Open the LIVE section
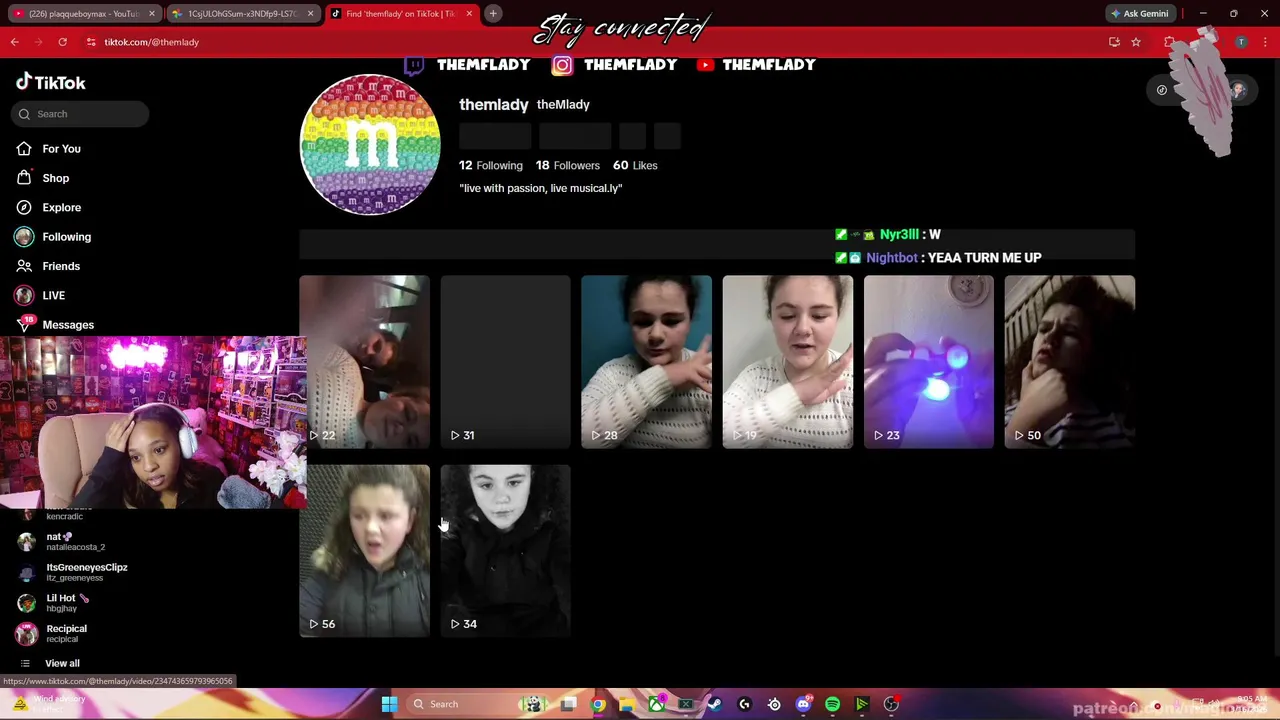1280x720 pixels. tap(53, 296)
